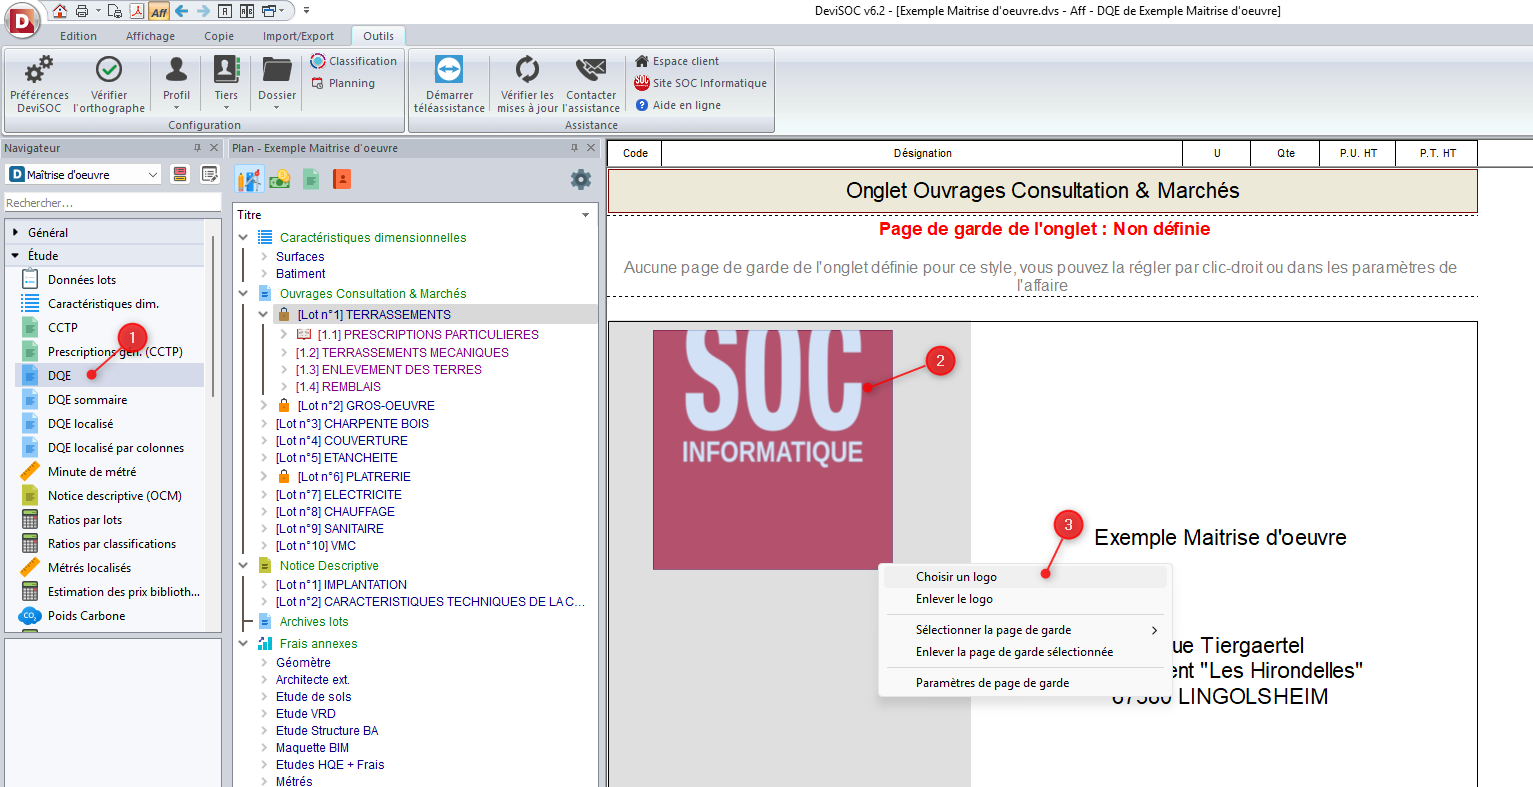Click the Vérifier l'orthographe checkmark icon

(x=108, y=70)
